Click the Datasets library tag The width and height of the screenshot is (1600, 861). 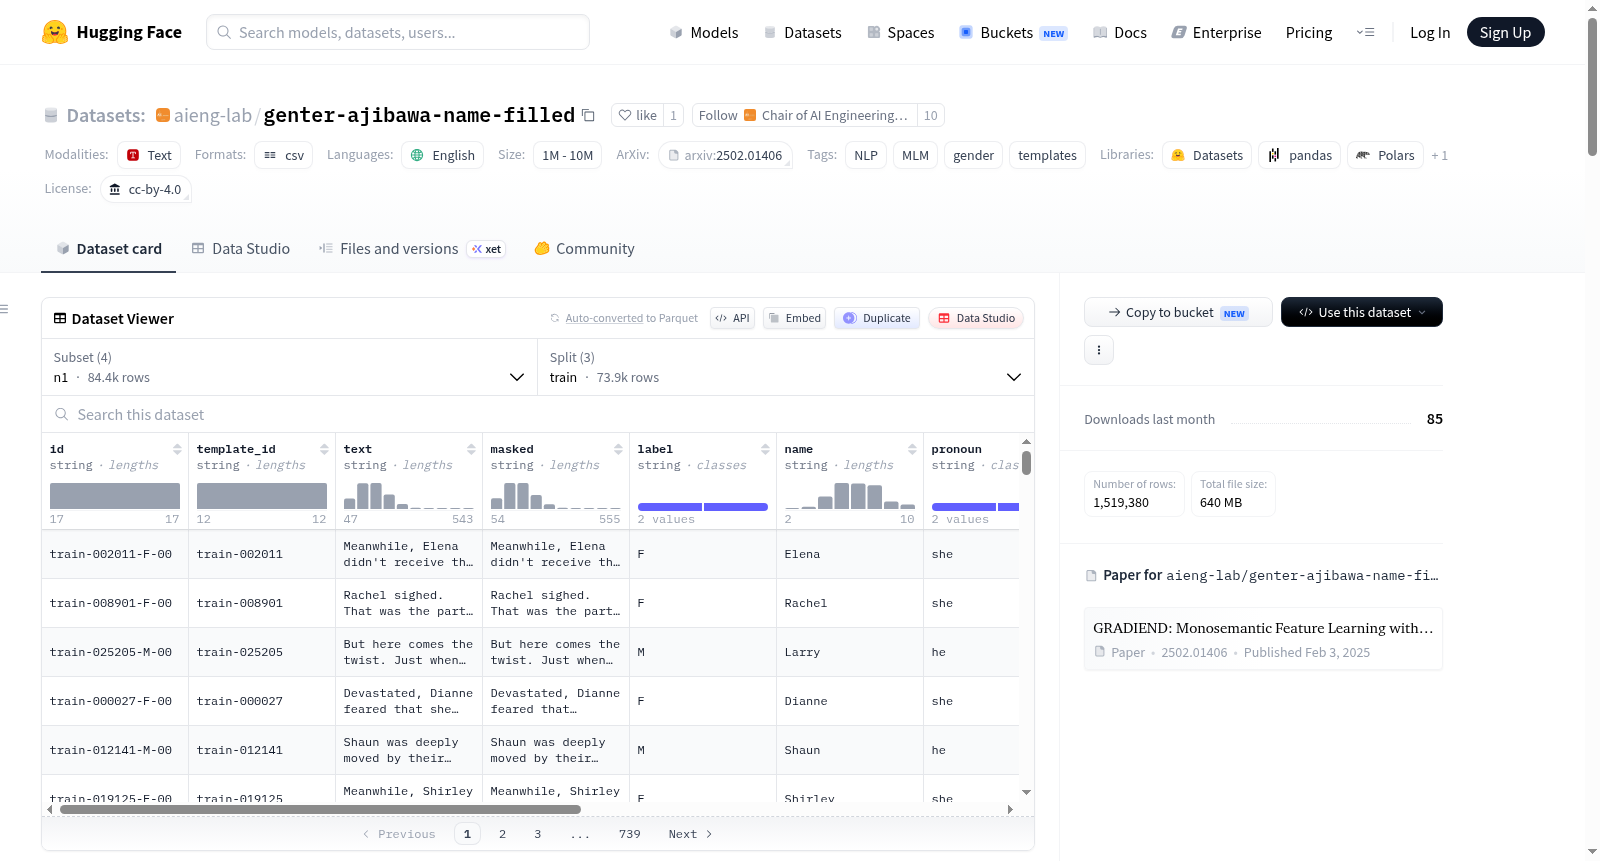(x=1207, y=155)
